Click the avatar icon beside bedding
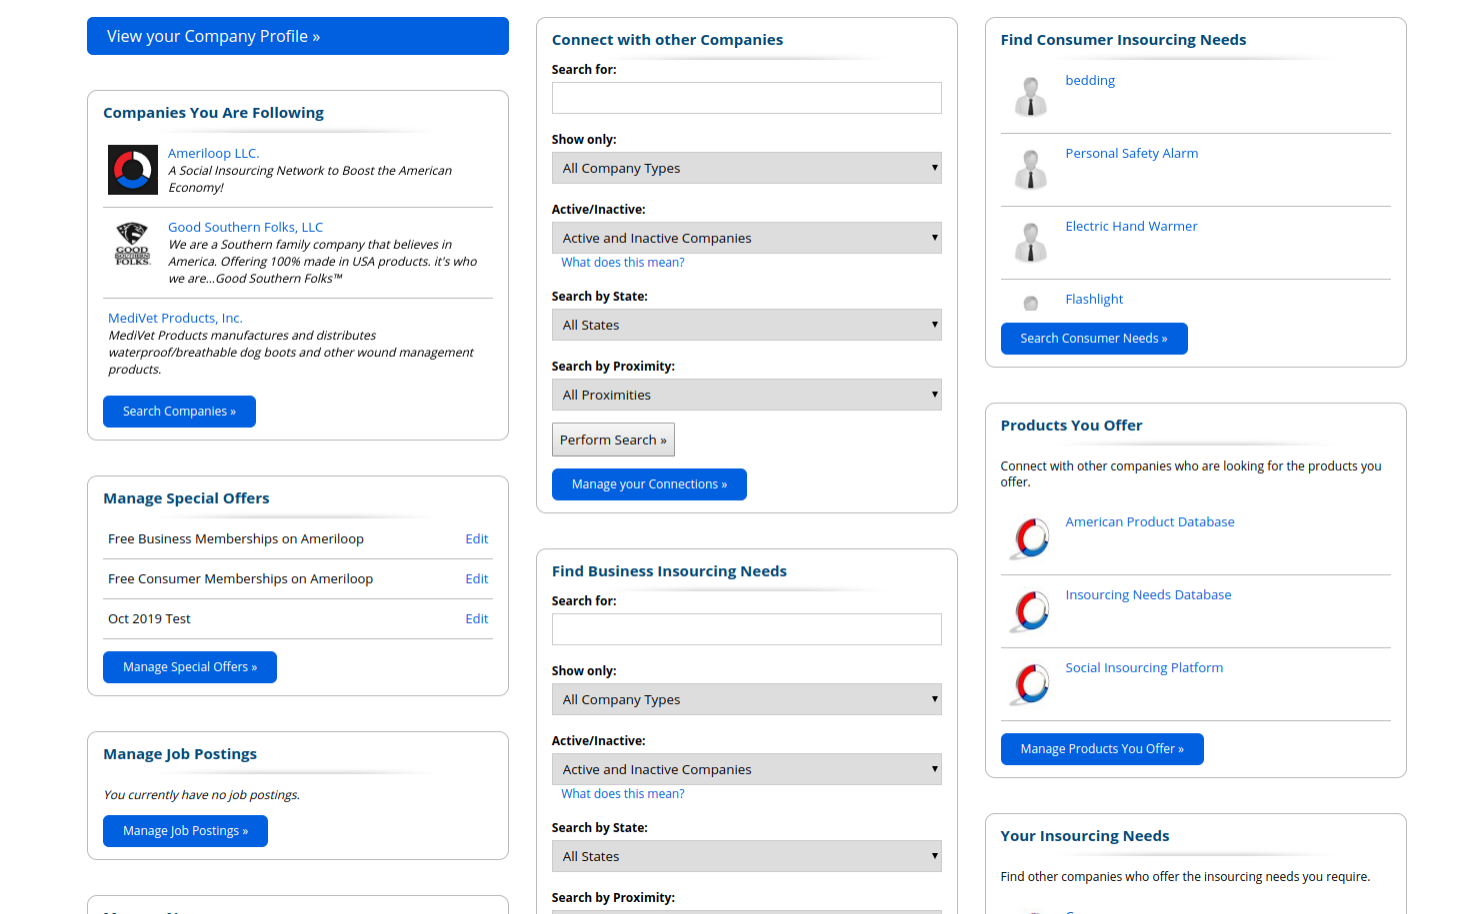Viewport: 1481px width, 914px height. [x=1031, y=97]
